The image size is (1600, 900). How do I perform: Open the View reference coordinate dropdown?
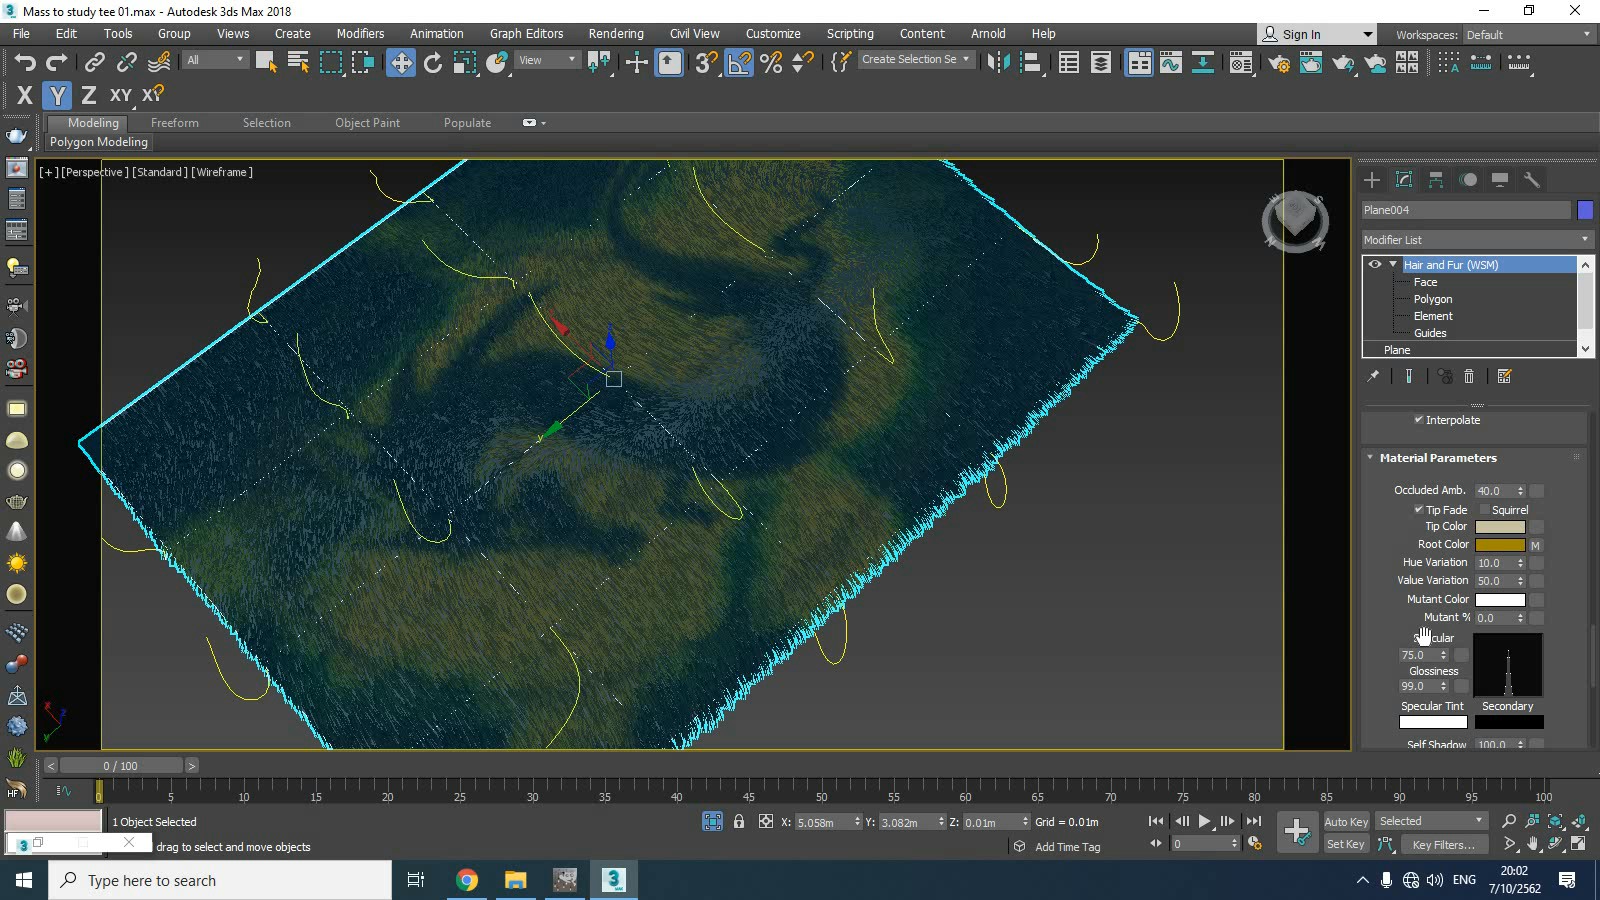547,60
